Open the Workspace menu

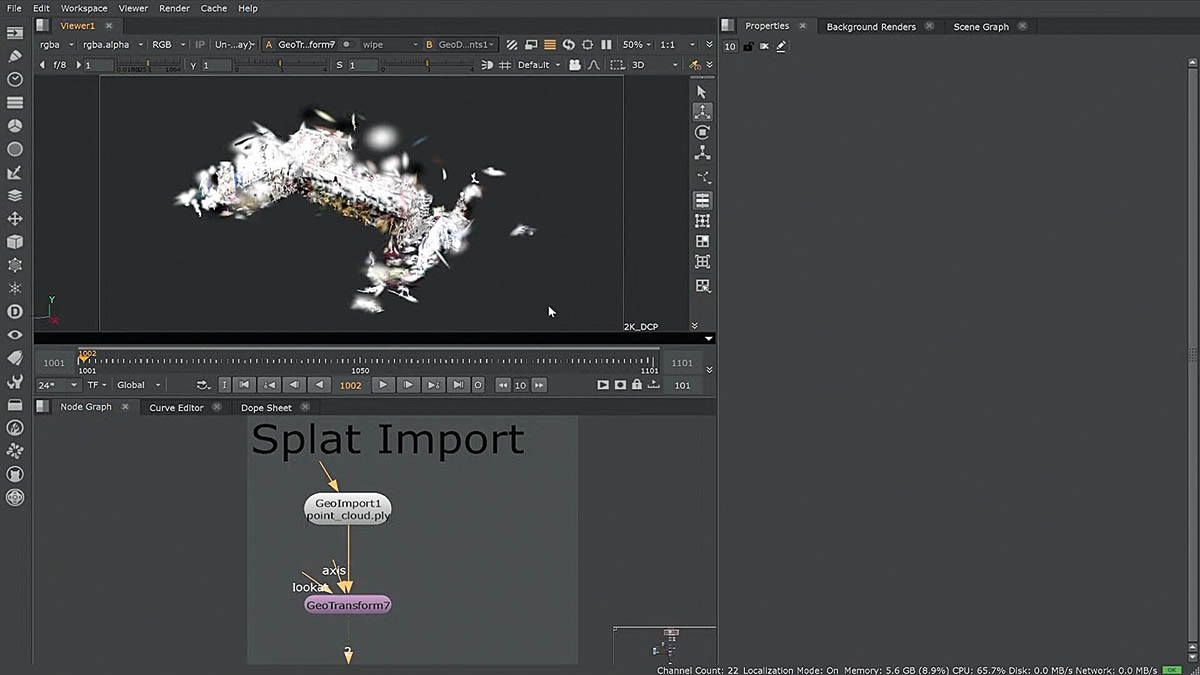(84, 8)
